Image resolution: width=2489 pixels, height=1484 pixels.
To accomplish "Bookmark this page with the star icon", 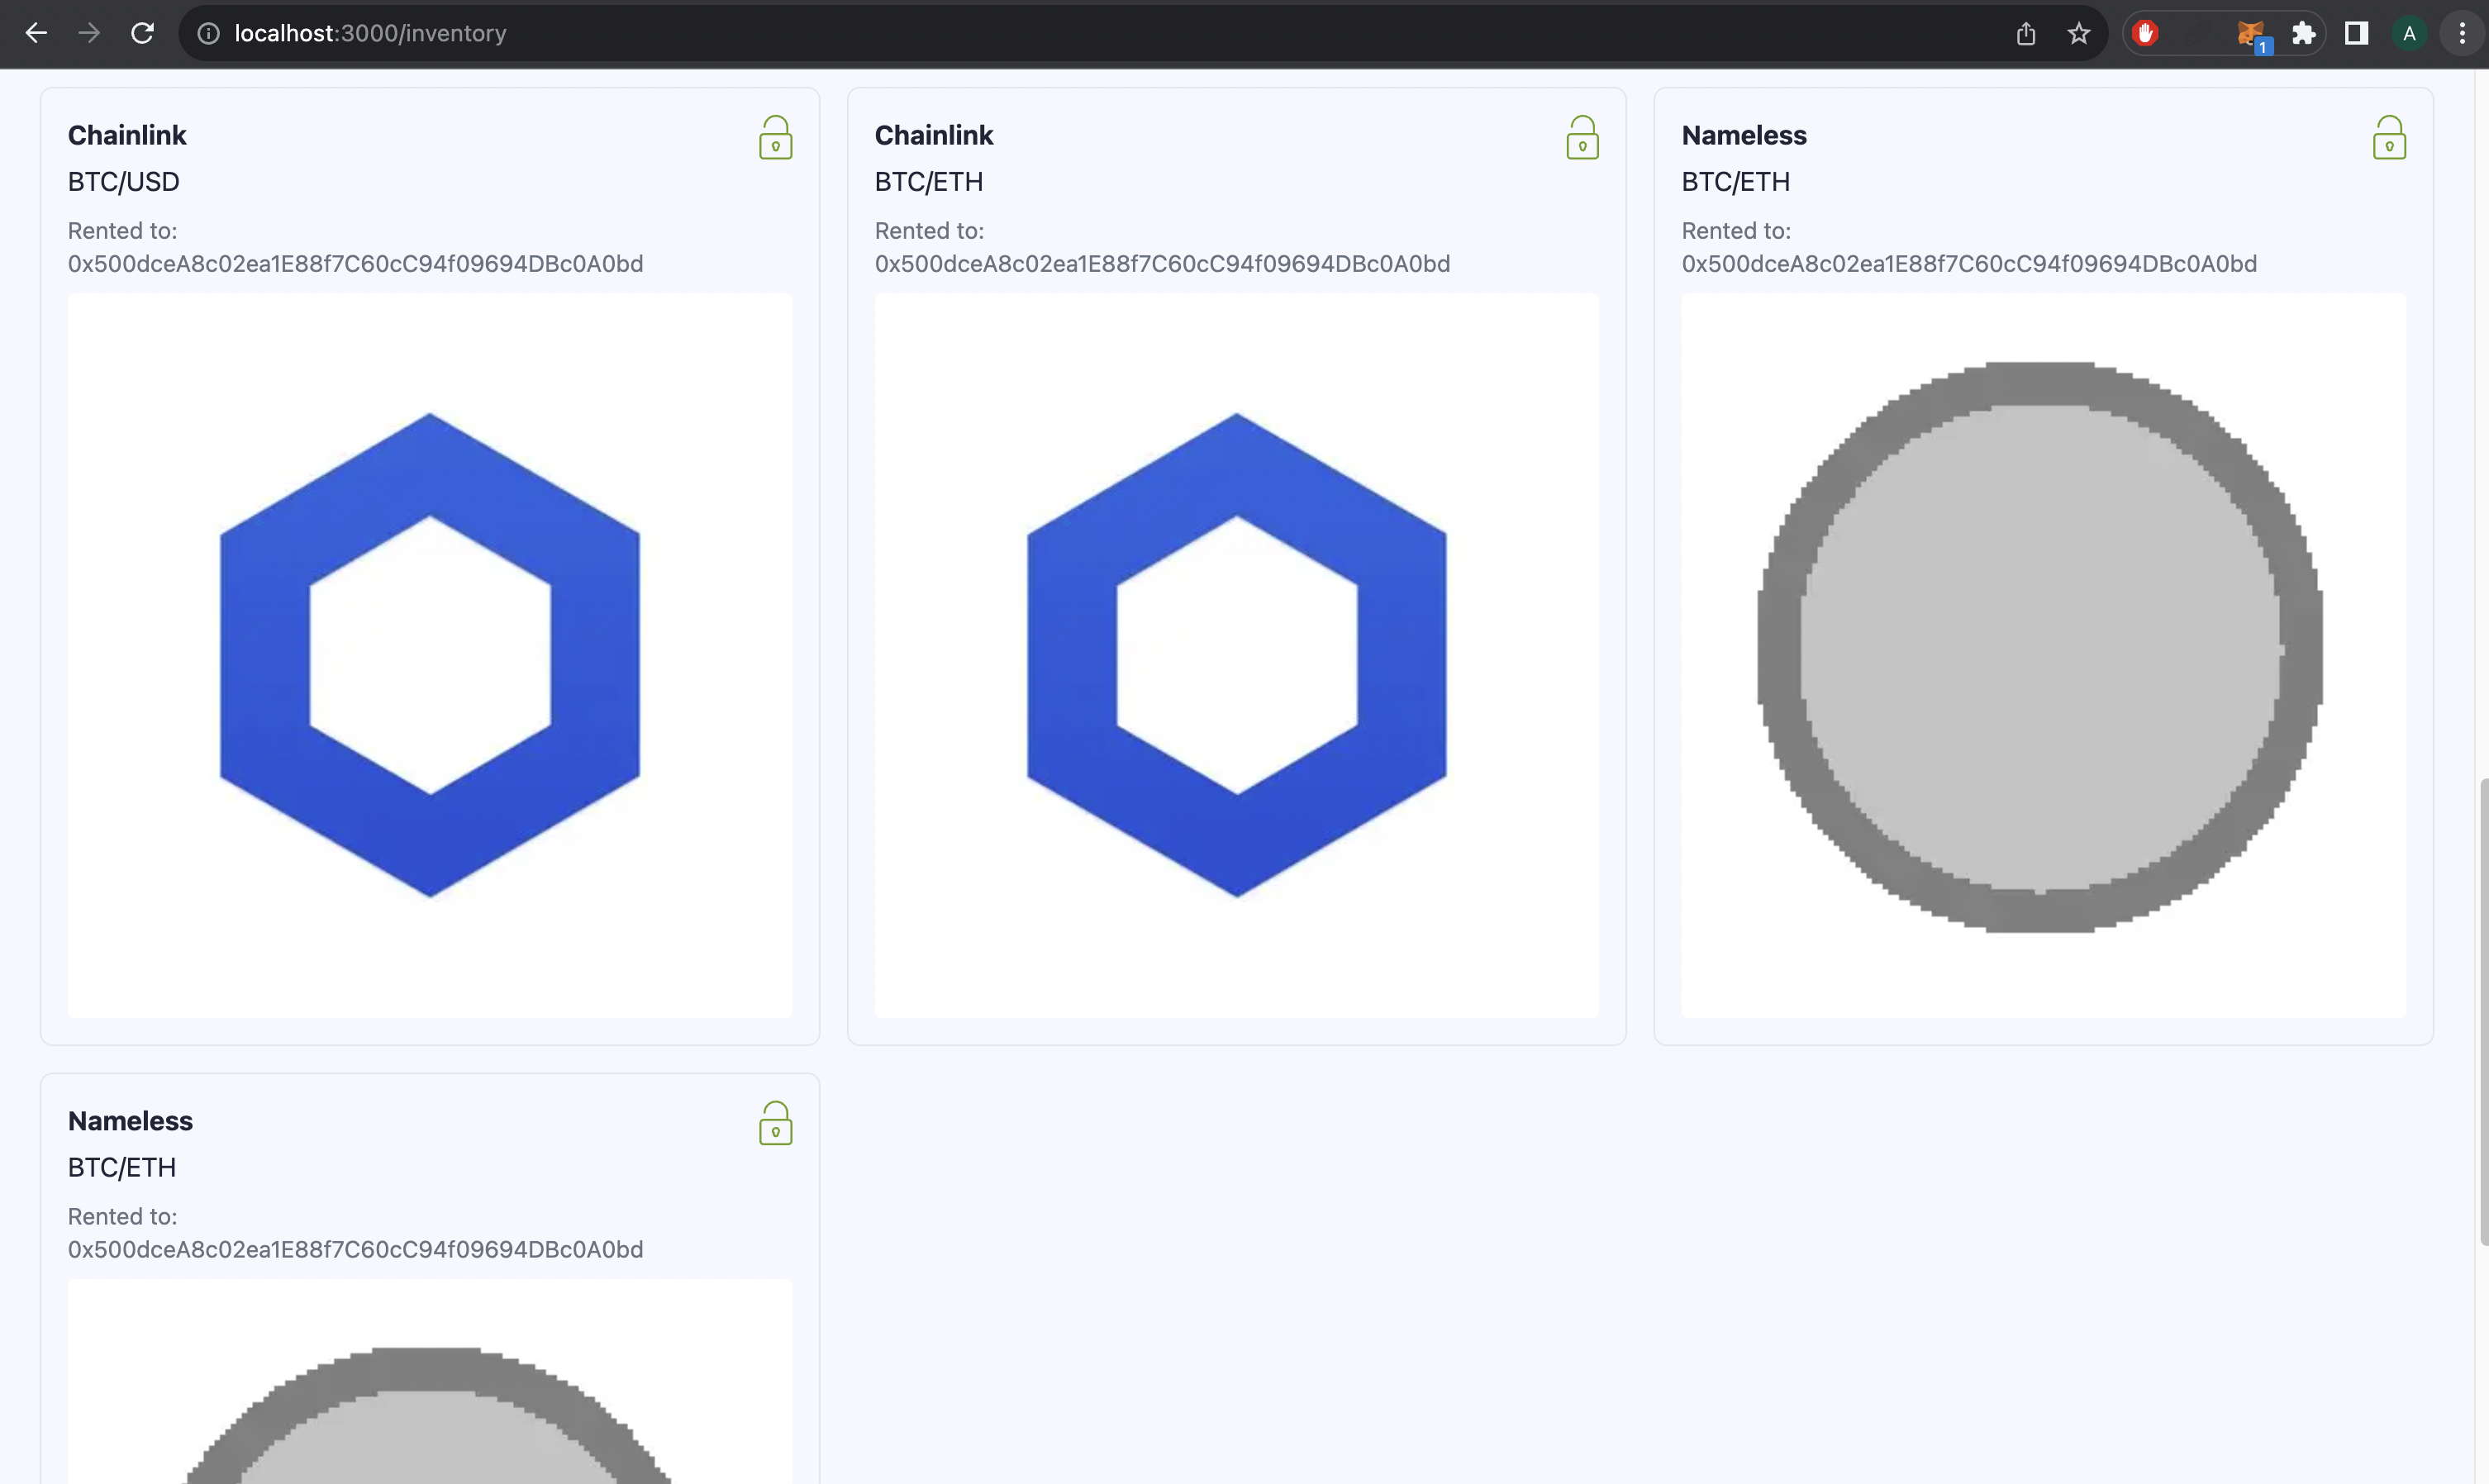I will tap(2079, 34).
